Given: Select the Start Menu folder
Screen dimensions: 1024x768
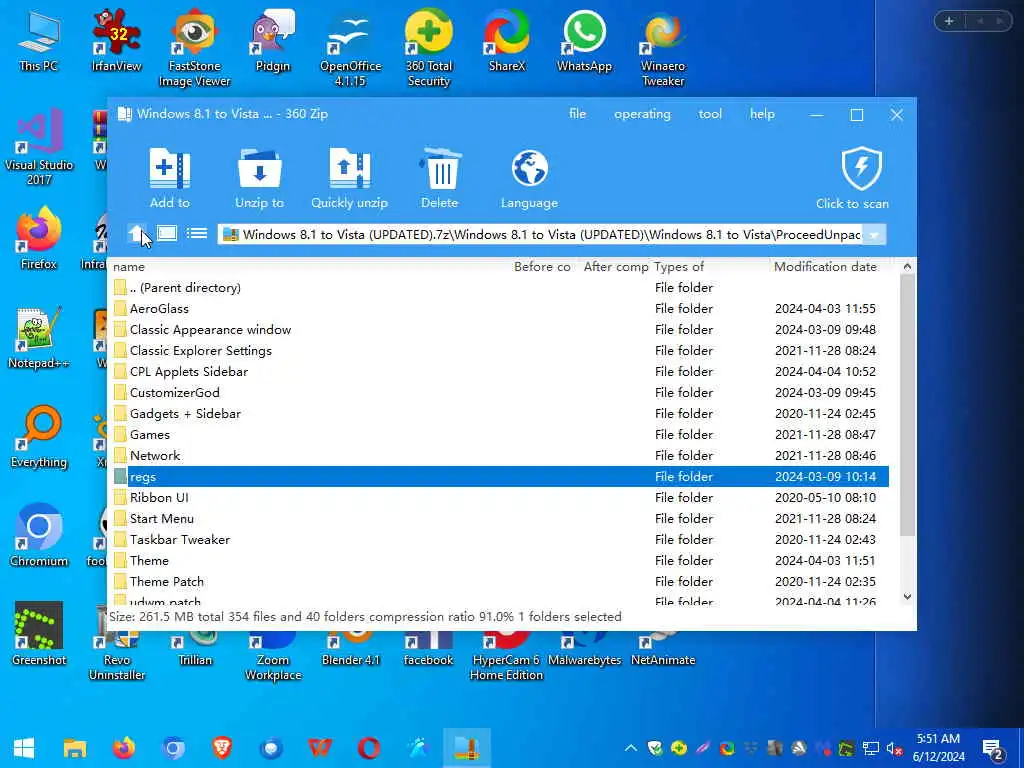Looking at the screenshot, I should (500, 518).
